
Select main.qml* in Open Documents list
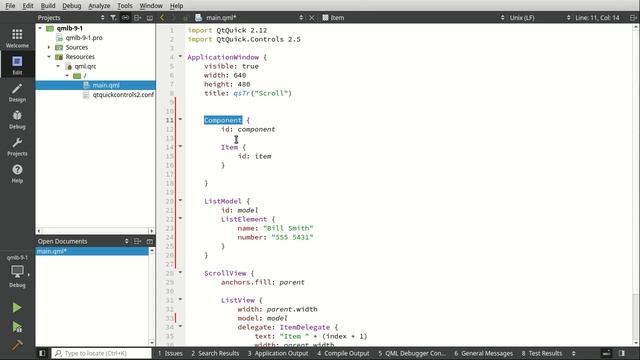point(92,251)
